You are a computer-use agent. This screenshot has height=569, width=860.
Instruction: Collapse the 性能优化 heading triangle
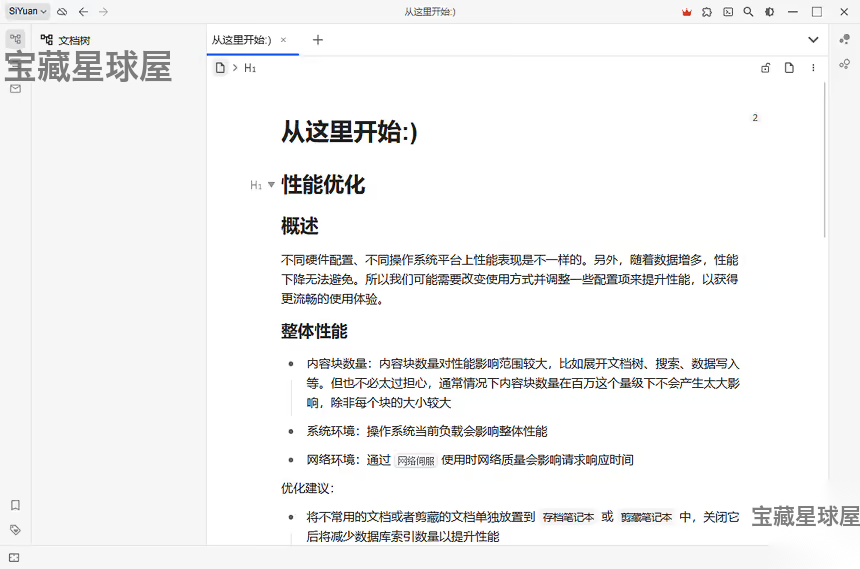point(271,185)
